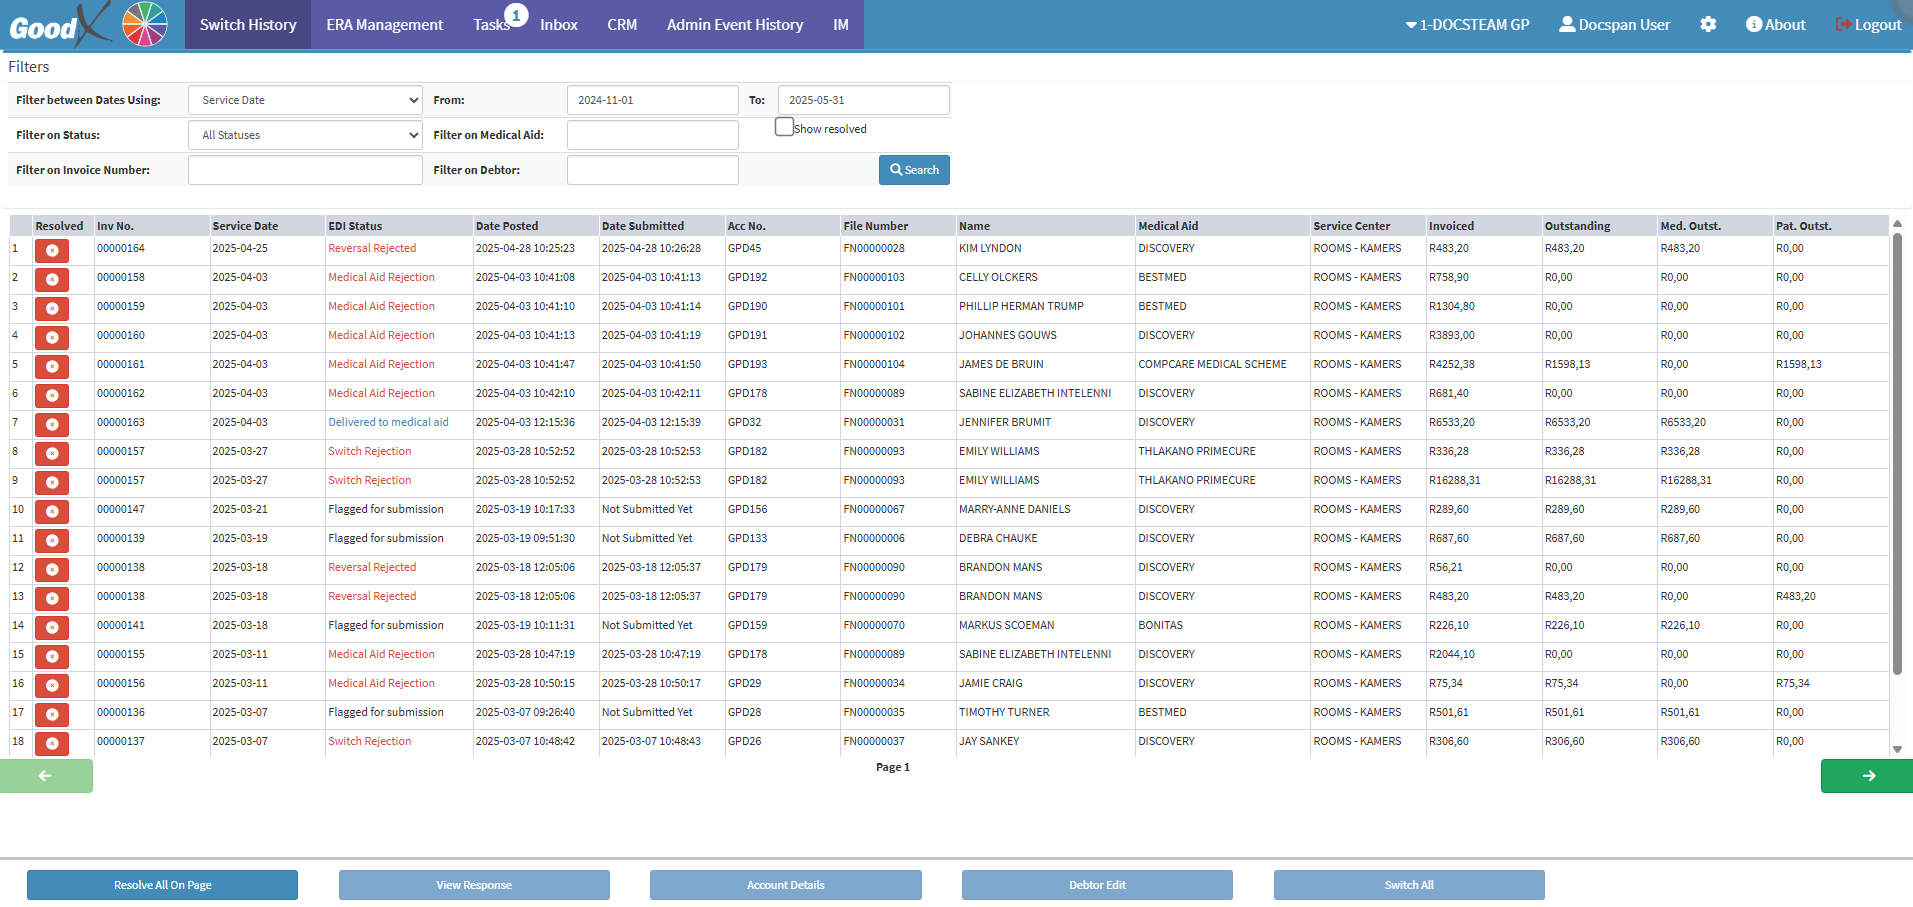Go to Inbox
The image size is (1913, 907).
559,24
